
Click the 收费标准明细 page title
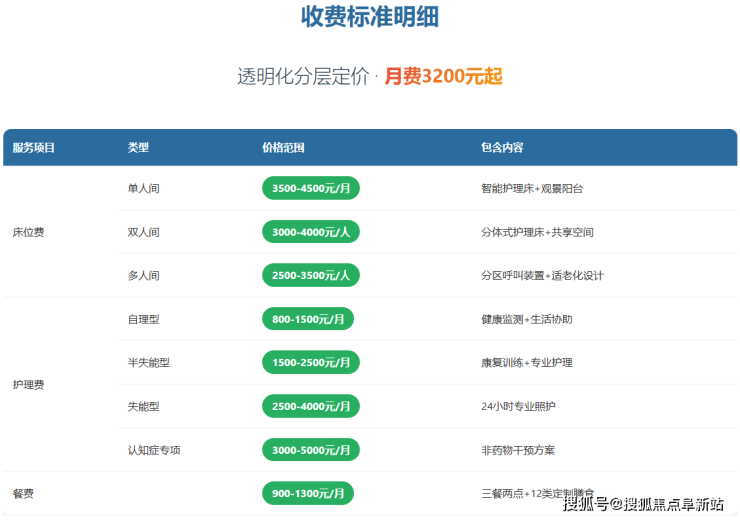coord(370,17)
